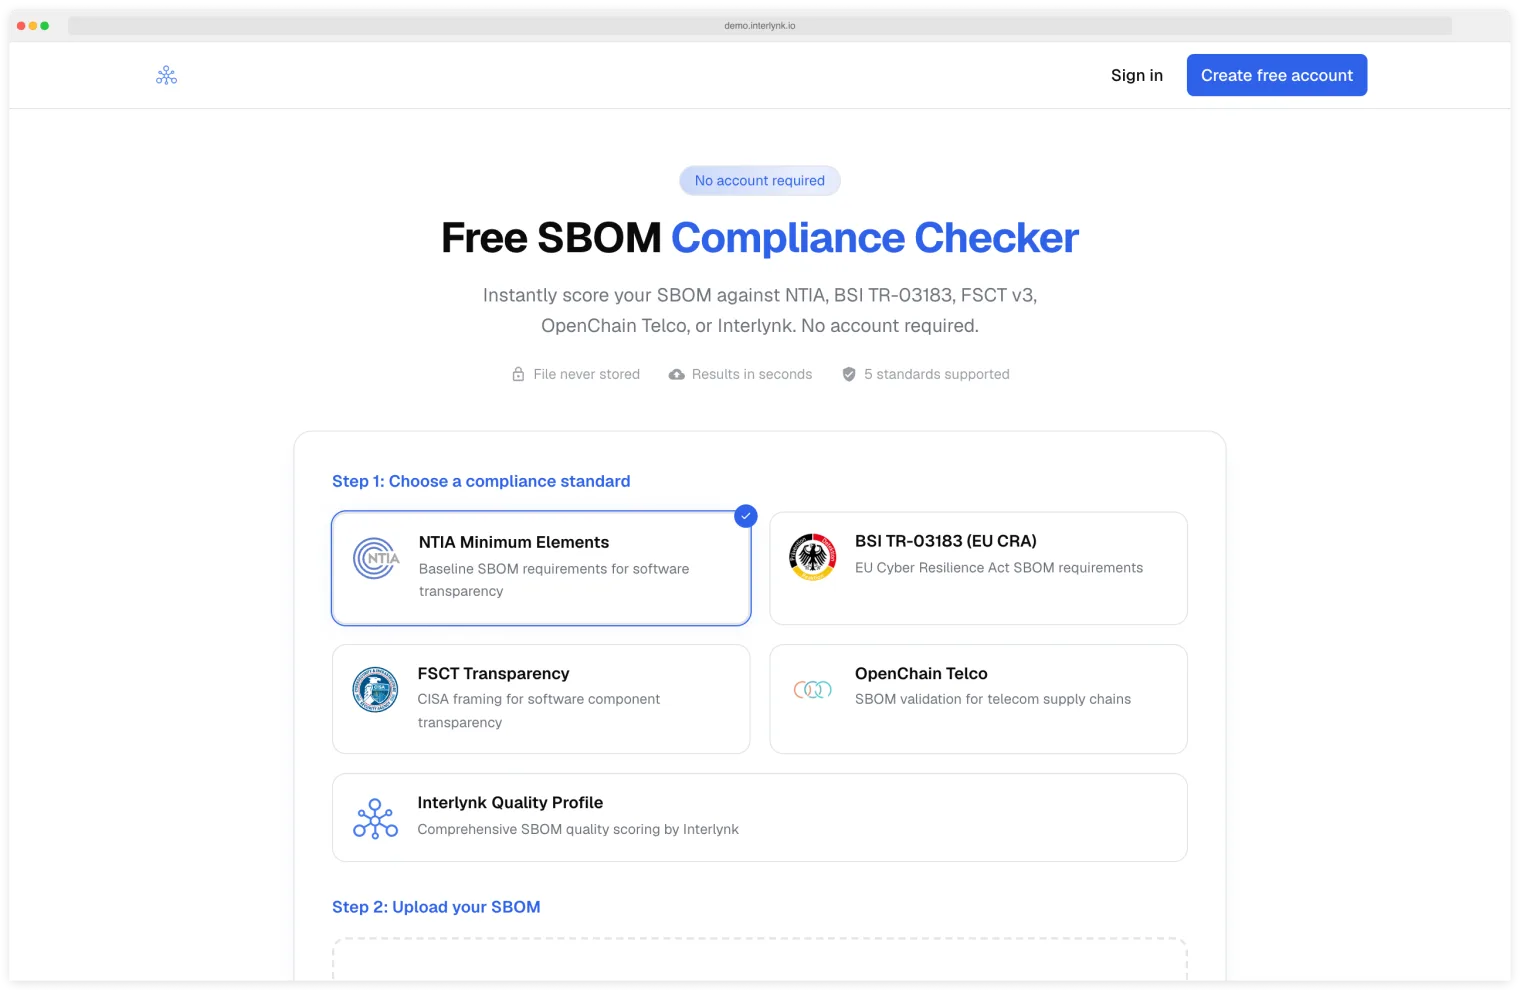Choose the OpenChain Telco standard card
Screen dimensions: 1520x990
click(978, 699)
